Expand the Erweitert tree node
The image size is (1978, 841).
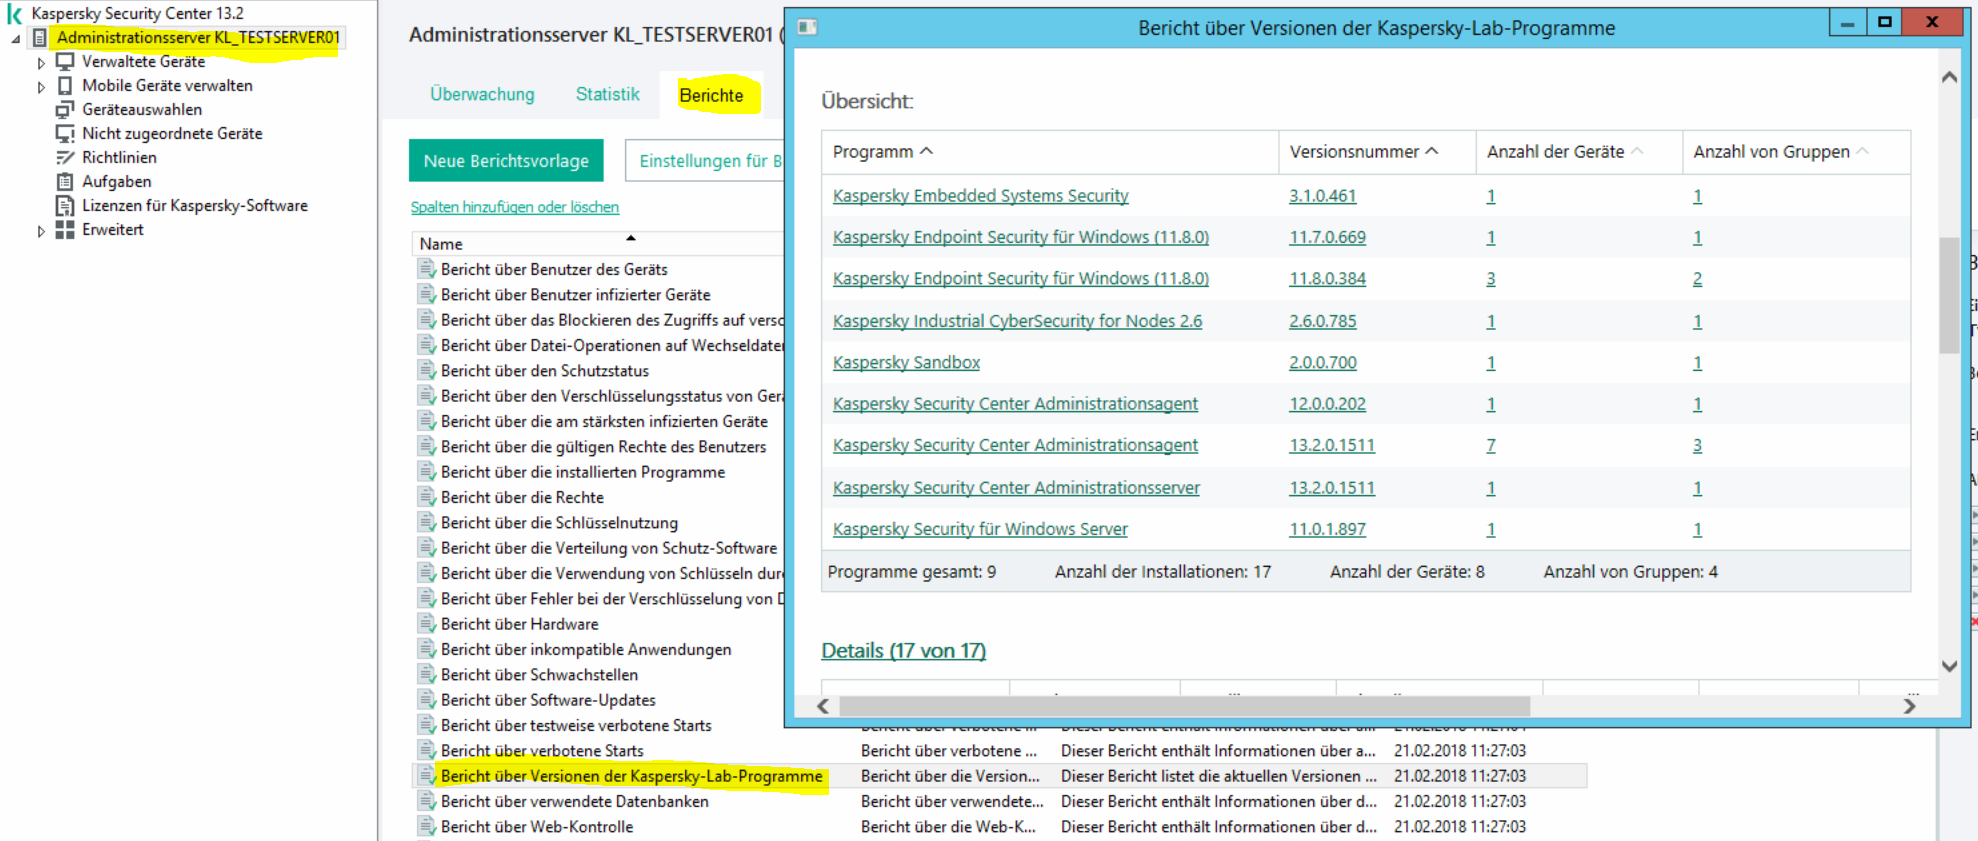tap(41, 231)
